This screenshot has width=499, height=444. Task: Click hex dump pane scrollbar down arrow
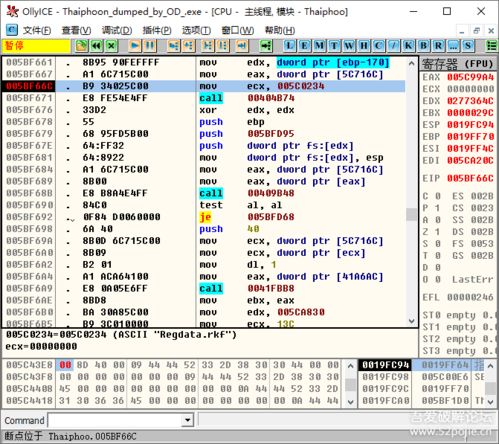click(350, 402)
